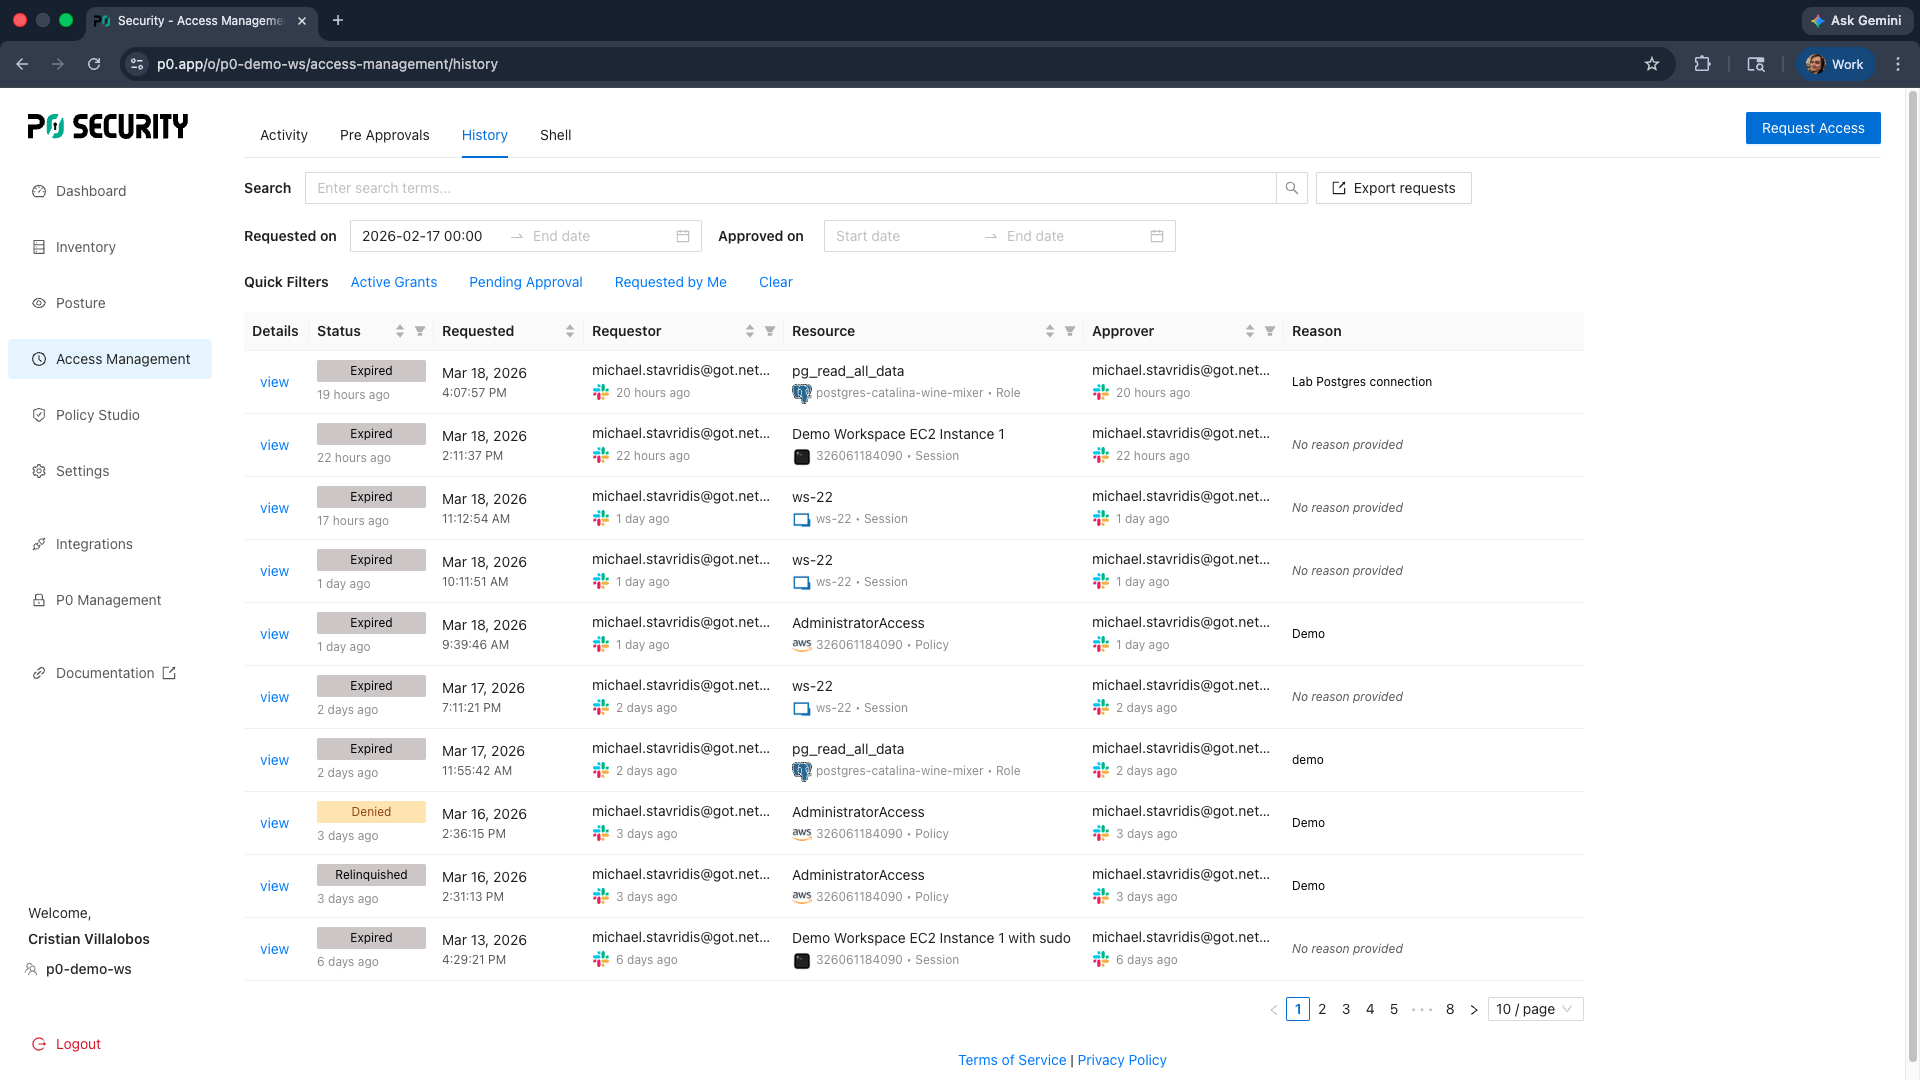Click the Status column filter icon
The image size is (1920, 1080).
pyautogui.click(x=420, y=331)
